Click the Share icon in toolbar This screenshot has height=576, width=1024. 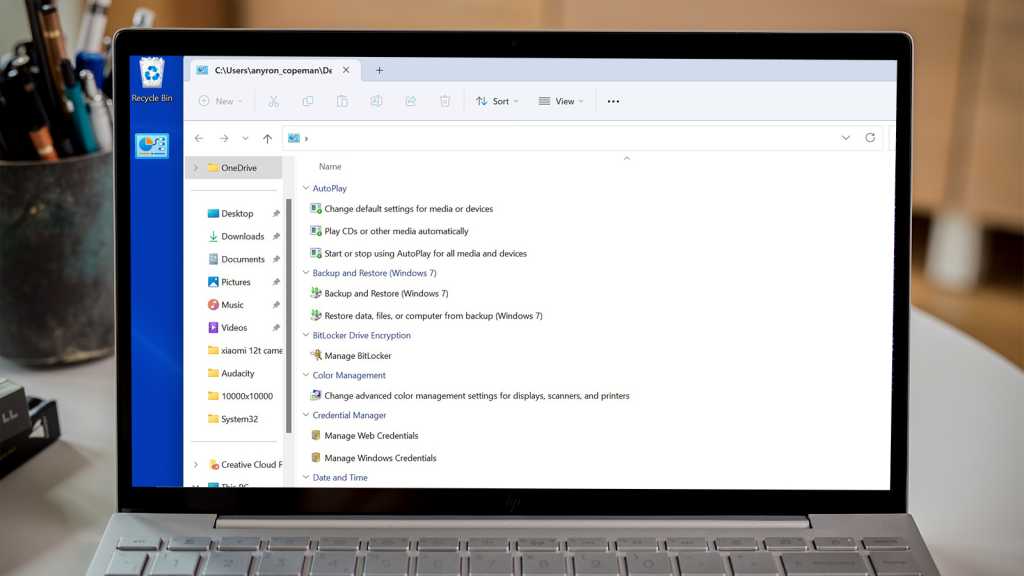click(411, 101)
